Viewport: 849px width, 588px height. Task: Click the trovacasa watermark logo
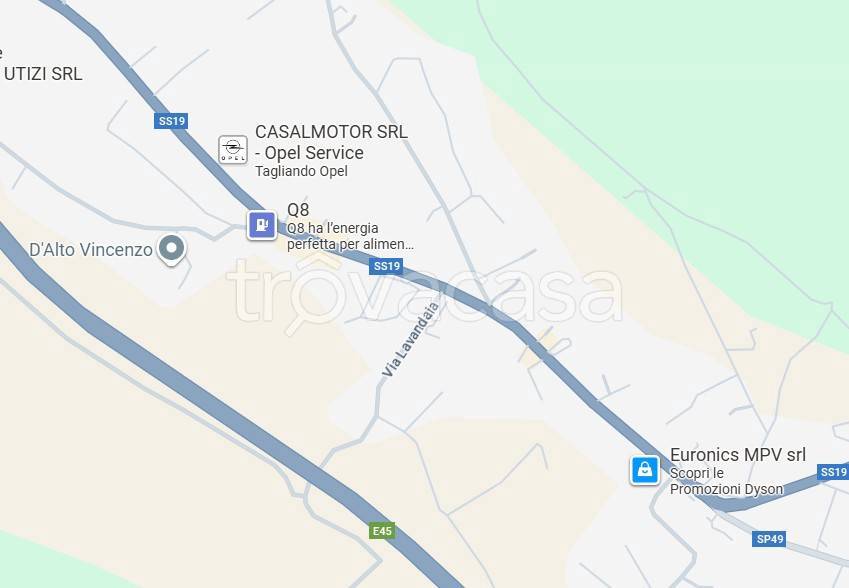pos(424,296)
